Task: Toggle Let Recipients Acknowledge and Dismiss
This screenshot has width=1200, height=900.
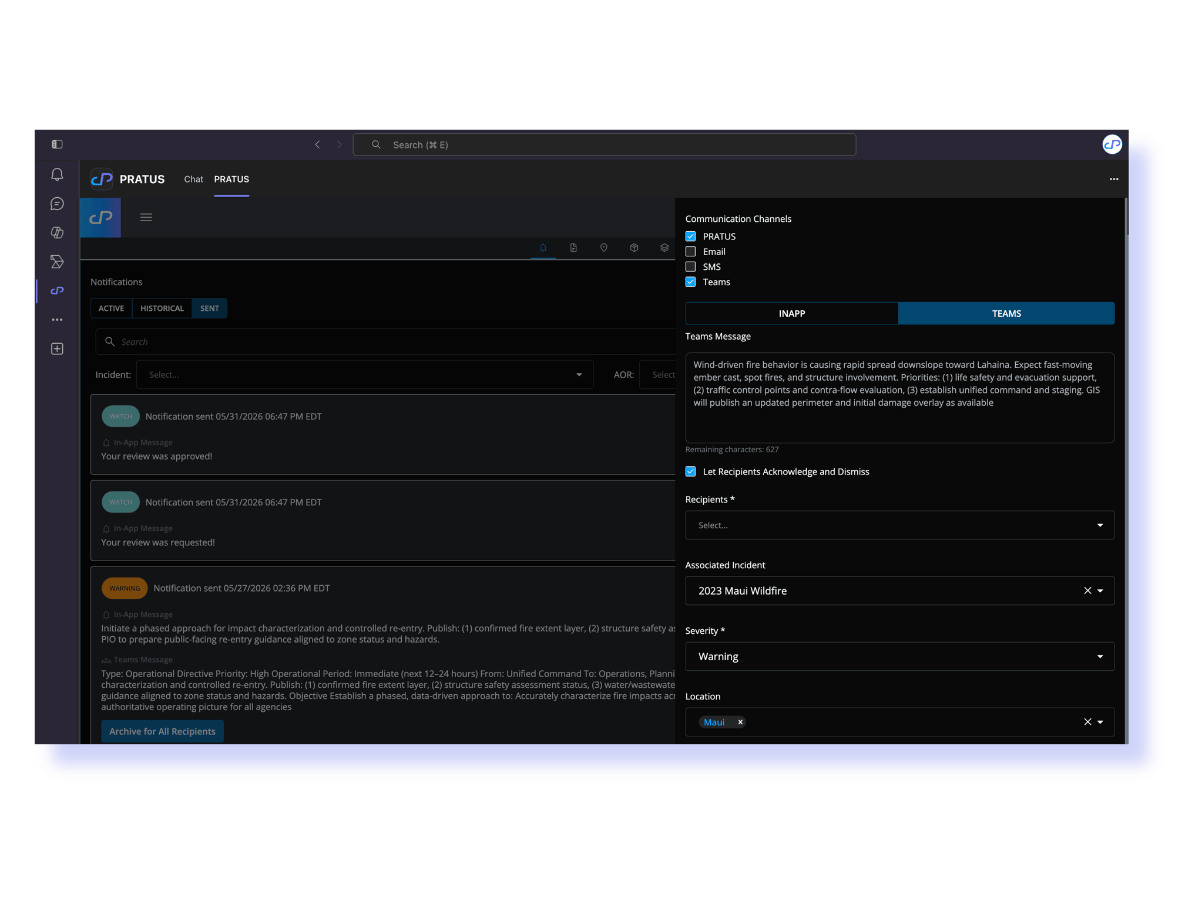Action: point(690,472)
